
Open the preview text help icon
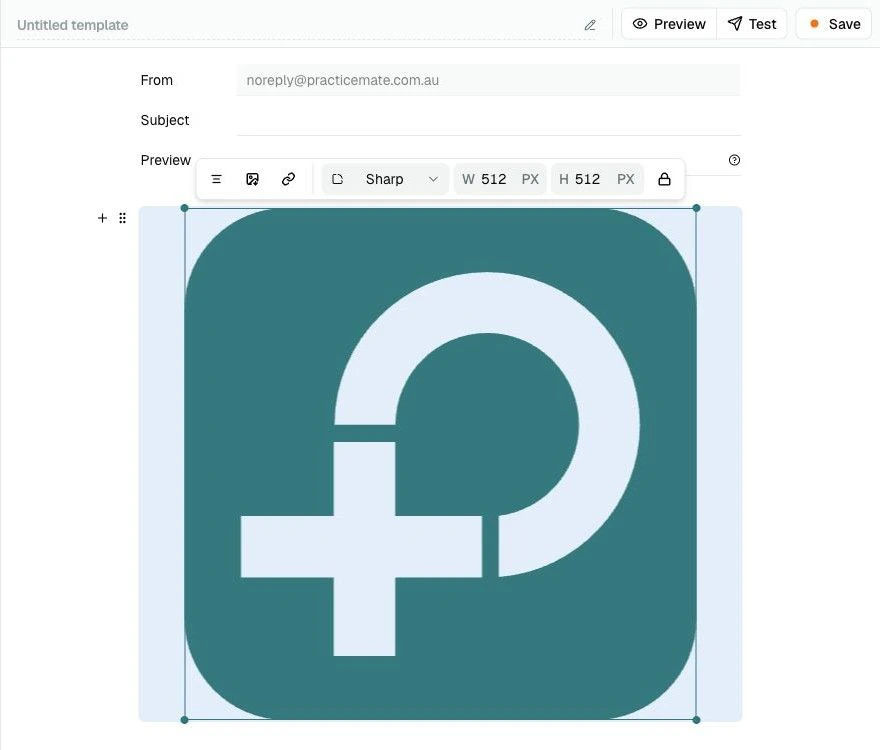734,160
